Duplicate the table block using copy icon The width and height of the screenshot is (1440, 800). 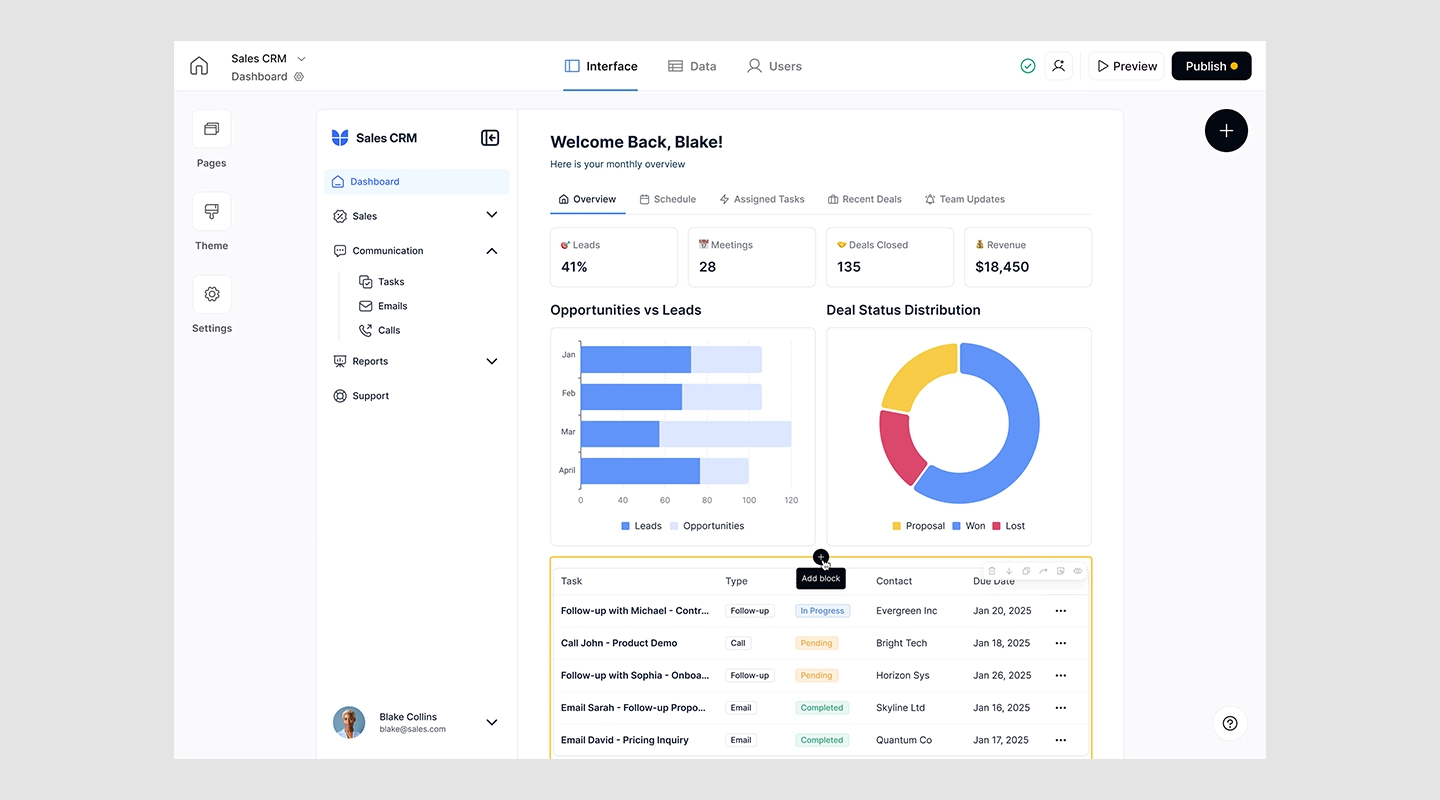pyautogui.click(x=1026, y=571)
